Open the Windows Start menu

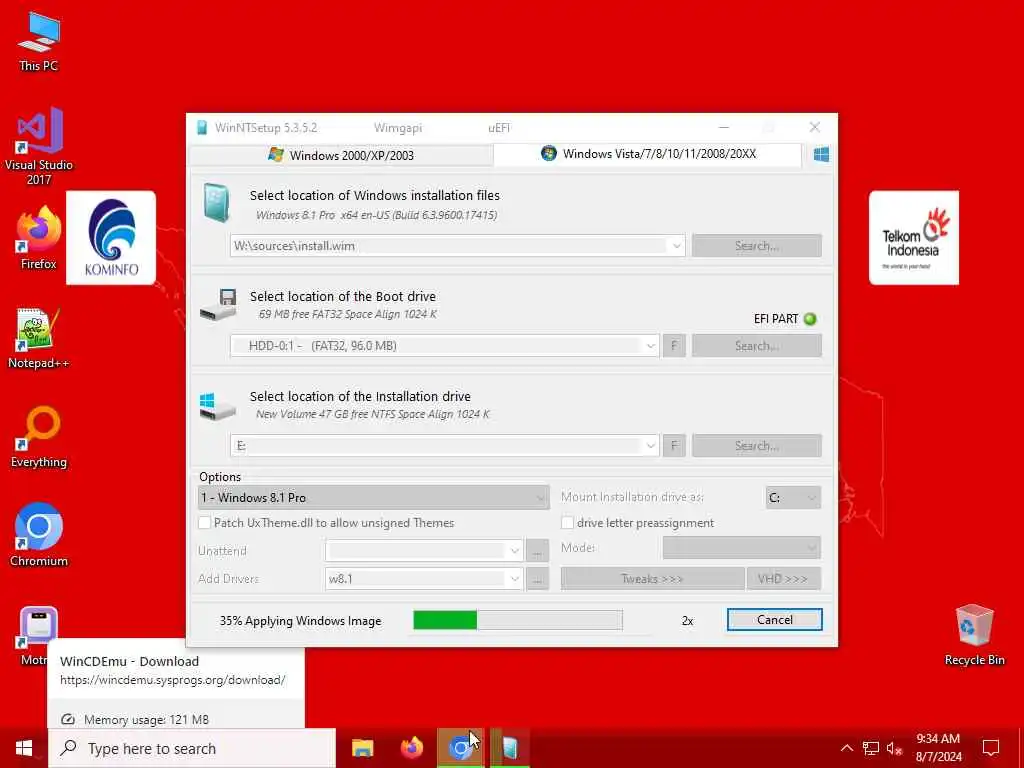[x=24, y=748]
